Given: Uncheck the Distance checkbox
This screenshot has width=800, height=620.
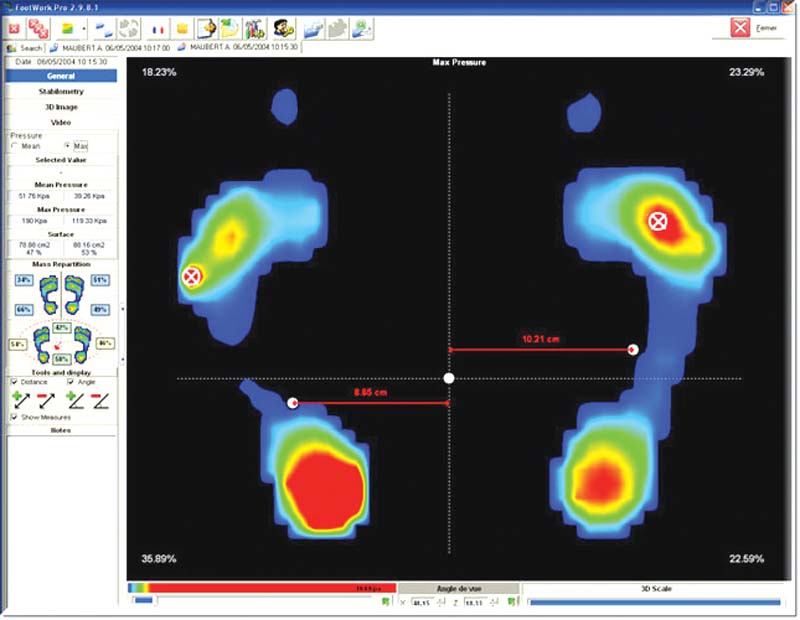Looking at the screenshot, I should tap(13, 382).
